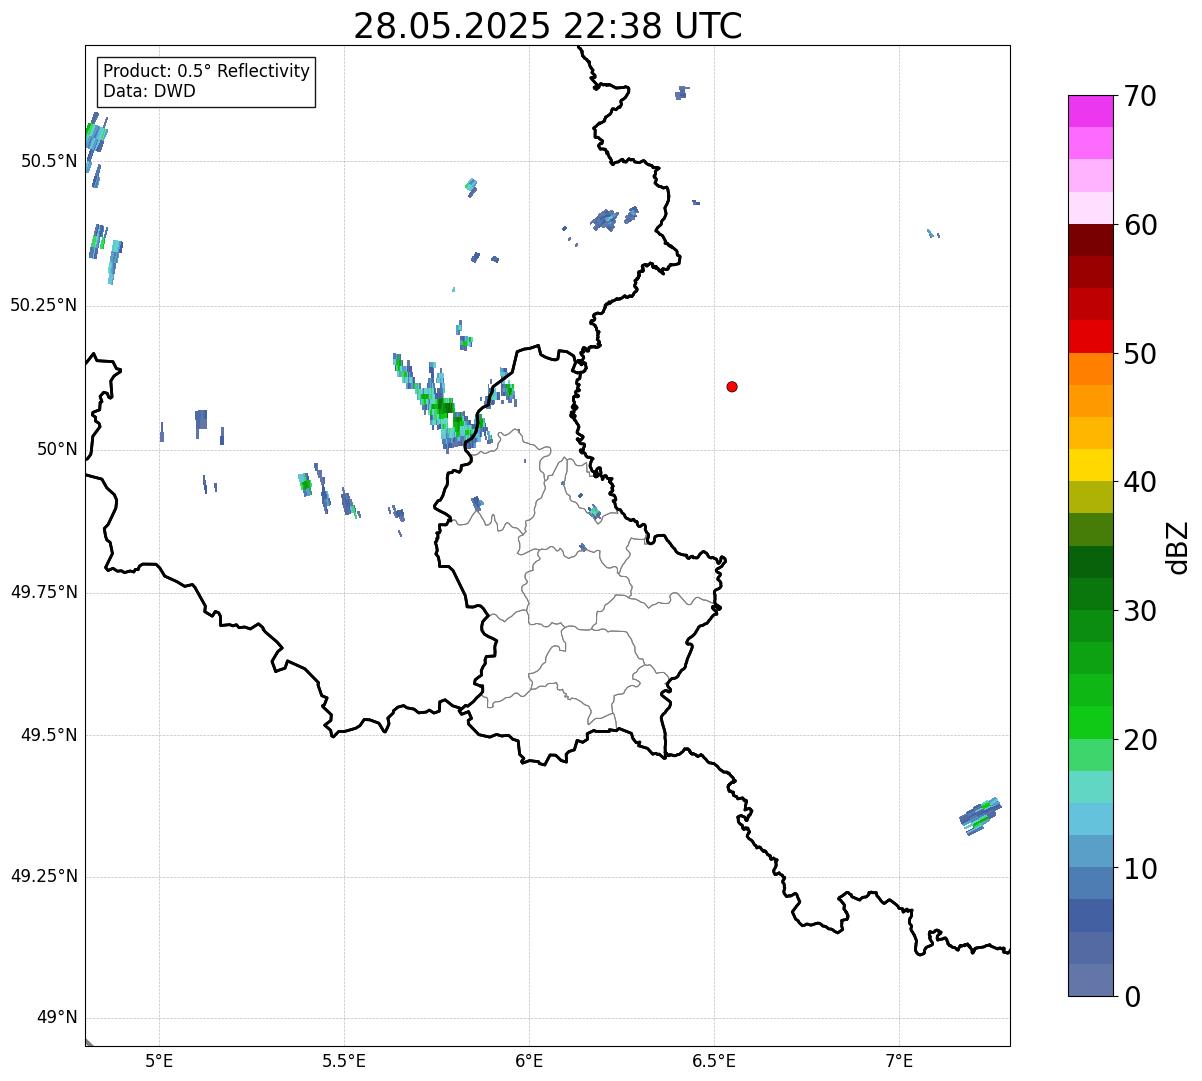Click the 'Data: DWD' label
The height and width of the screenshot is (1081, 1202).
point(150,91)
